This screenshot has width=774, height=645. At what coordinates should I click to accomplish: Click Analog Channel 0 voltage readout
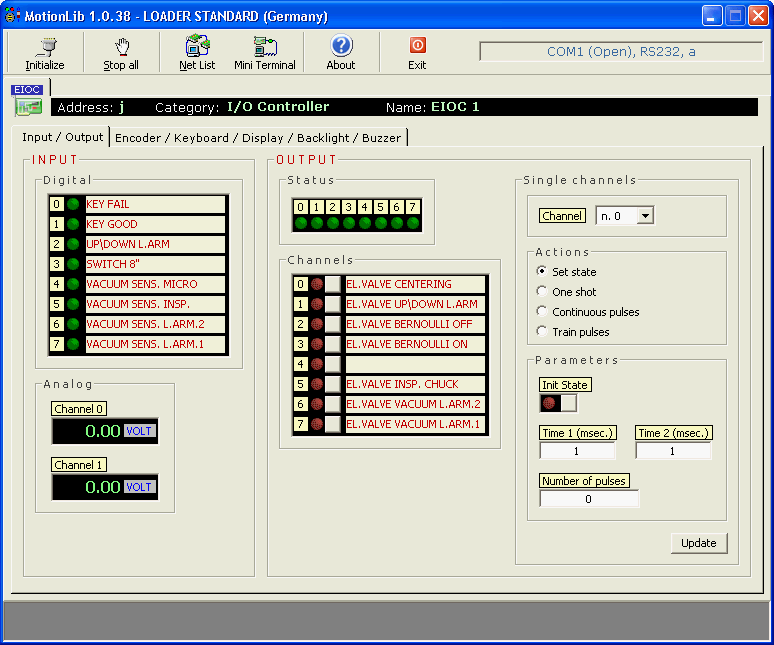pyautogui.click(x=105, y=431)
